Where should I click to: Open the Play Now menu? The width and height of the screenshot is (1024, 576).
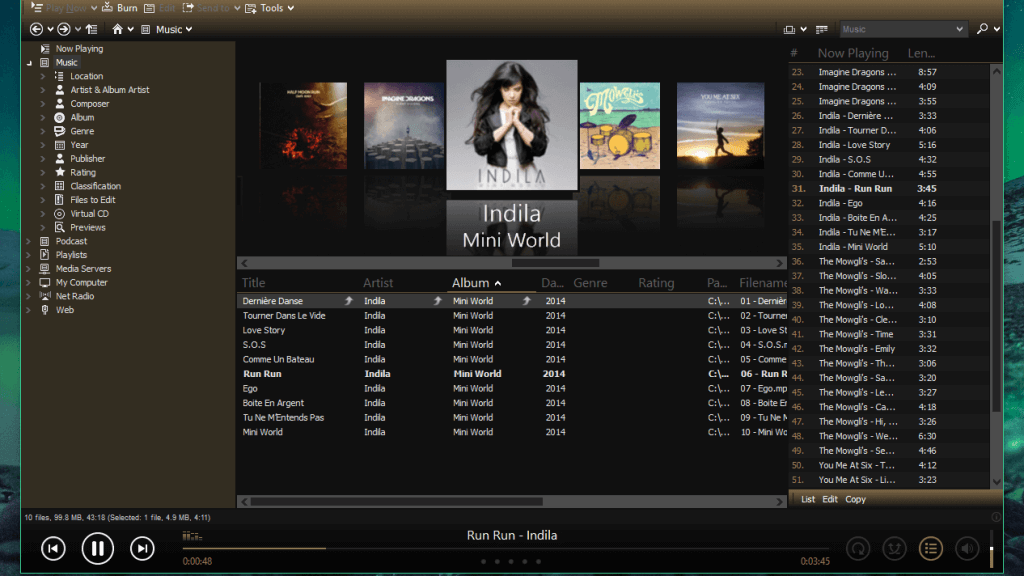click(64, 8)
